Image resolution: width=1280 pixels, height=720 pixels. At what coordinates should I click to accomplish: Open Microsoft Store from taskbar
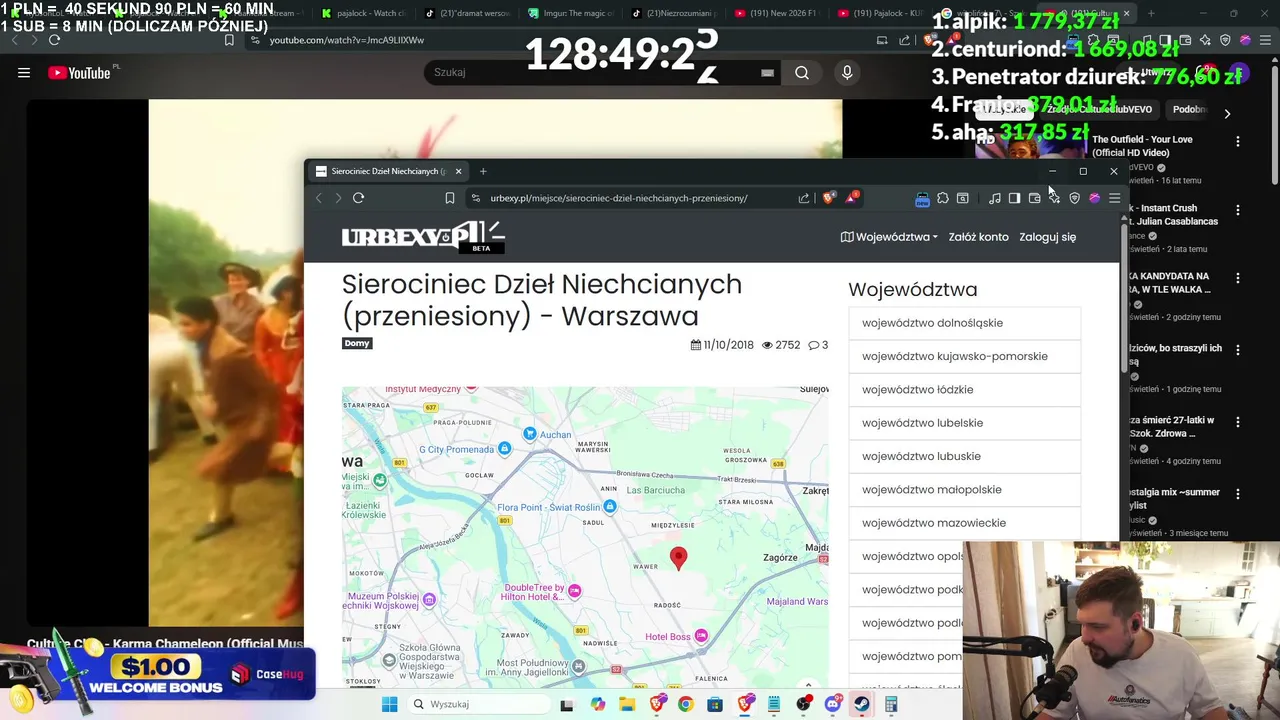point(715,704)
